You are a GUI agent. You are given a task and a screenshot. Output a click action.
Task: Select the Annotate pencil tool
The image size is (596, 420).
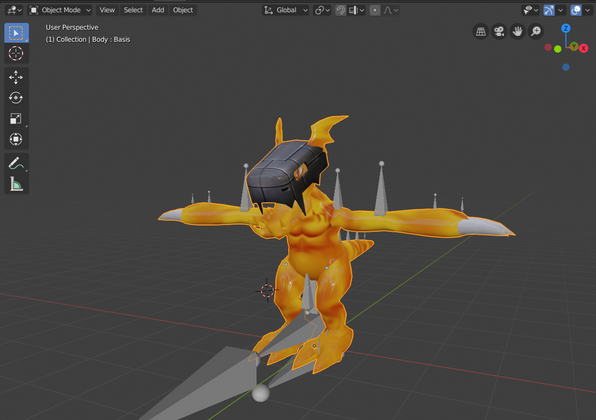pyautogui.click(x=16, y=164)
